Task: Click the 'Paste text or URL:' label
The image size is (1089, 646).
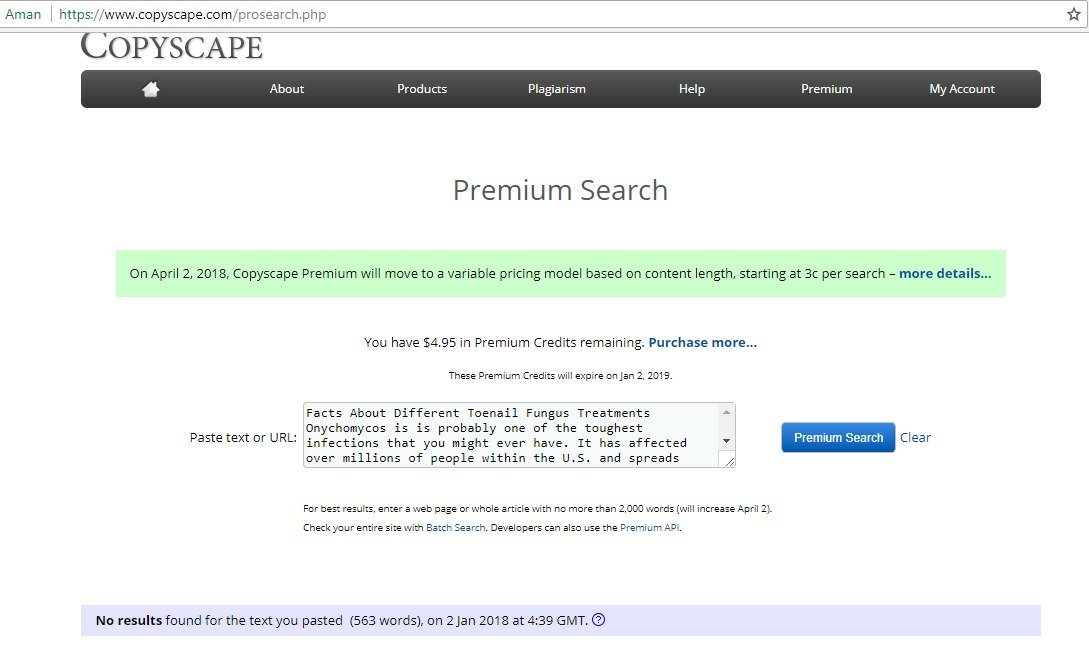Action: pos(243,438)
